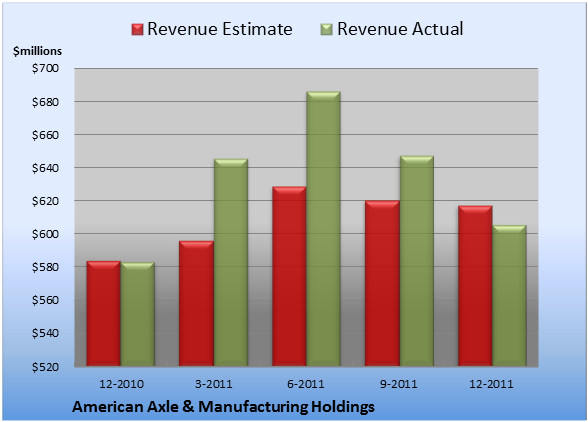Click the $560 axis value

point(45,300)
